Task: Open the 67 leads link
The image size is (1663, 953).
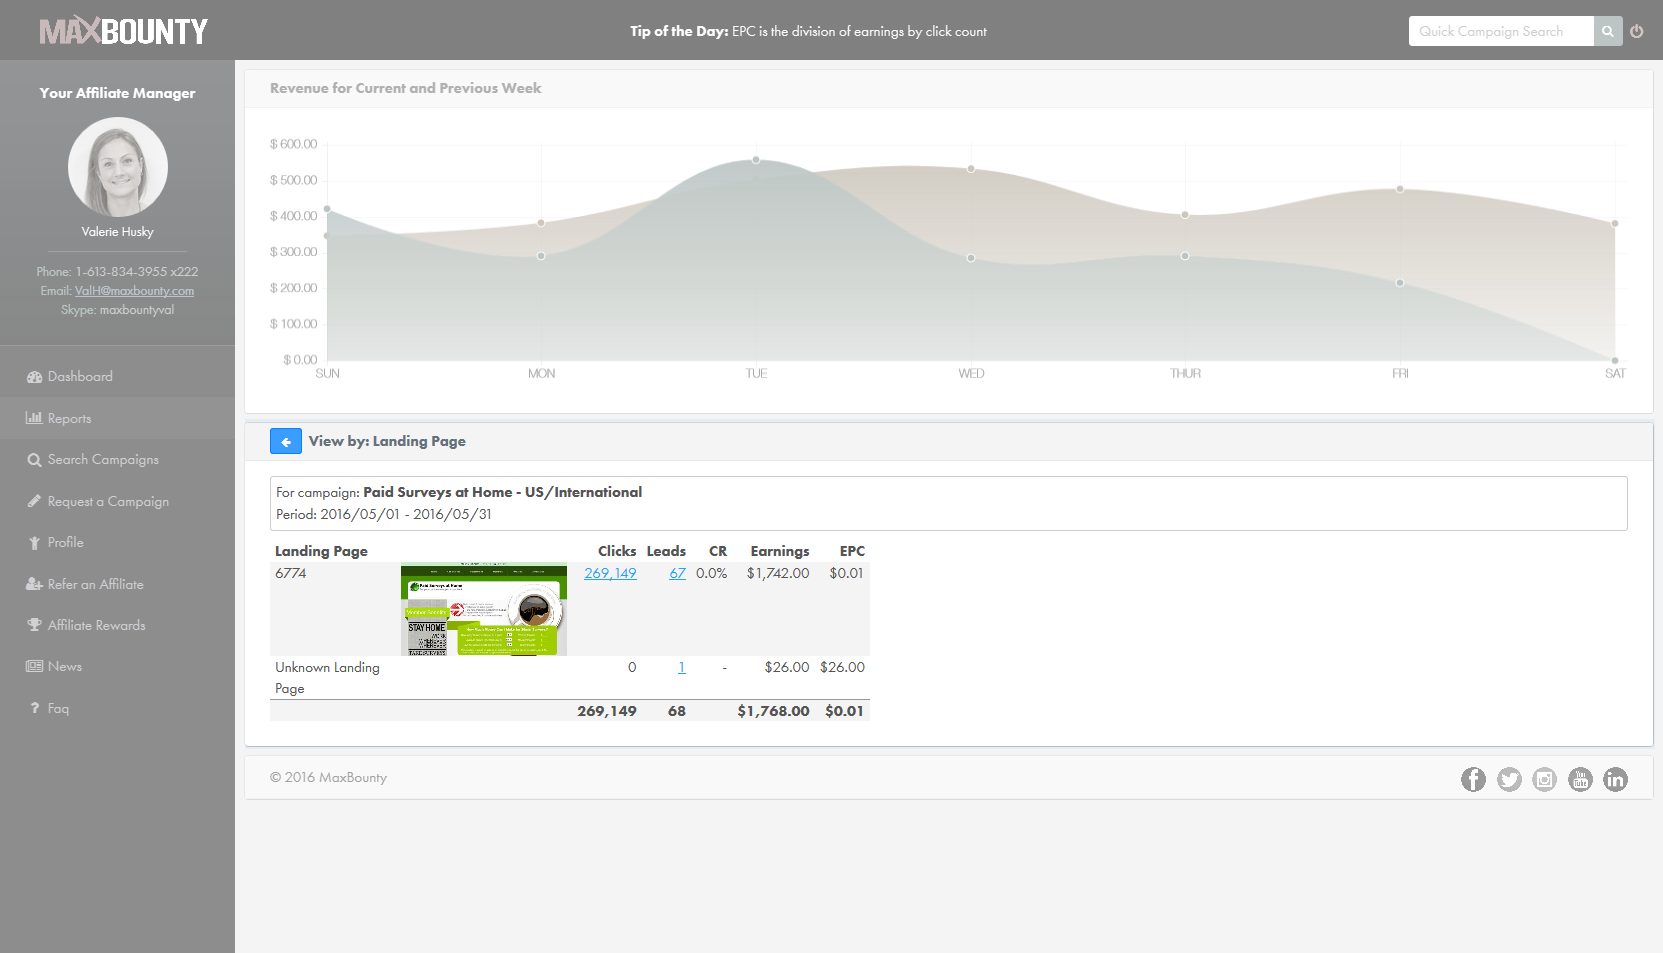Action: (x=678, y=573)
